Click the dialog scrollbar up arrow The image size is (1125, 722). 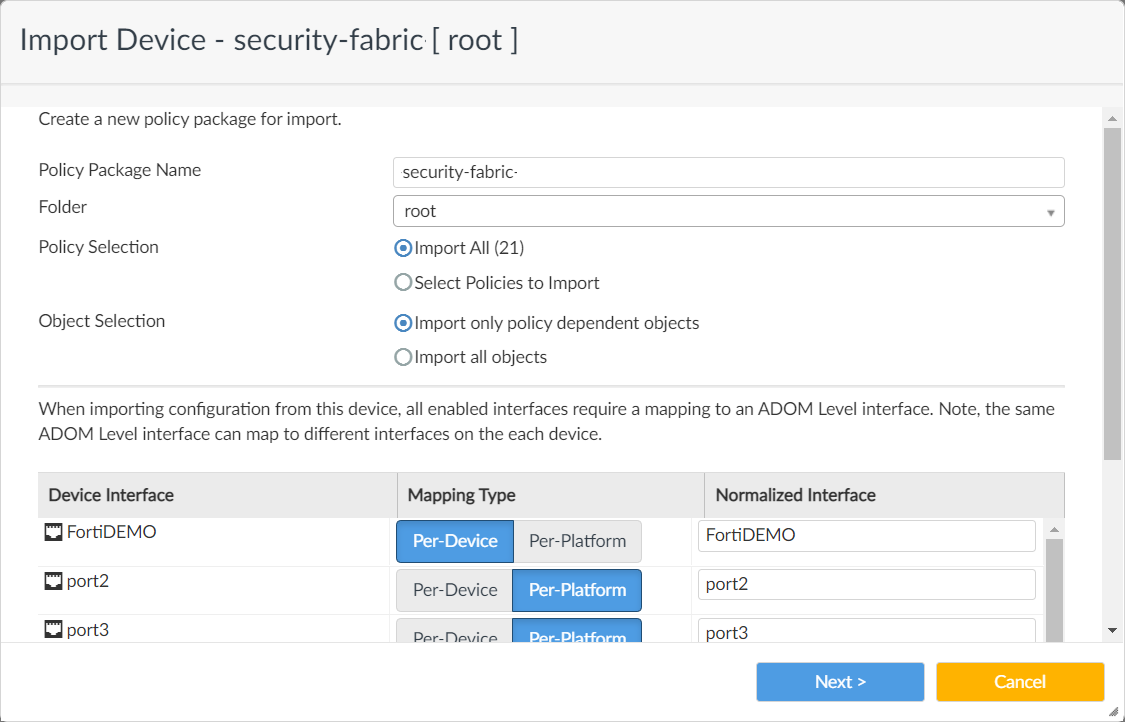[x=1112, y=118]
